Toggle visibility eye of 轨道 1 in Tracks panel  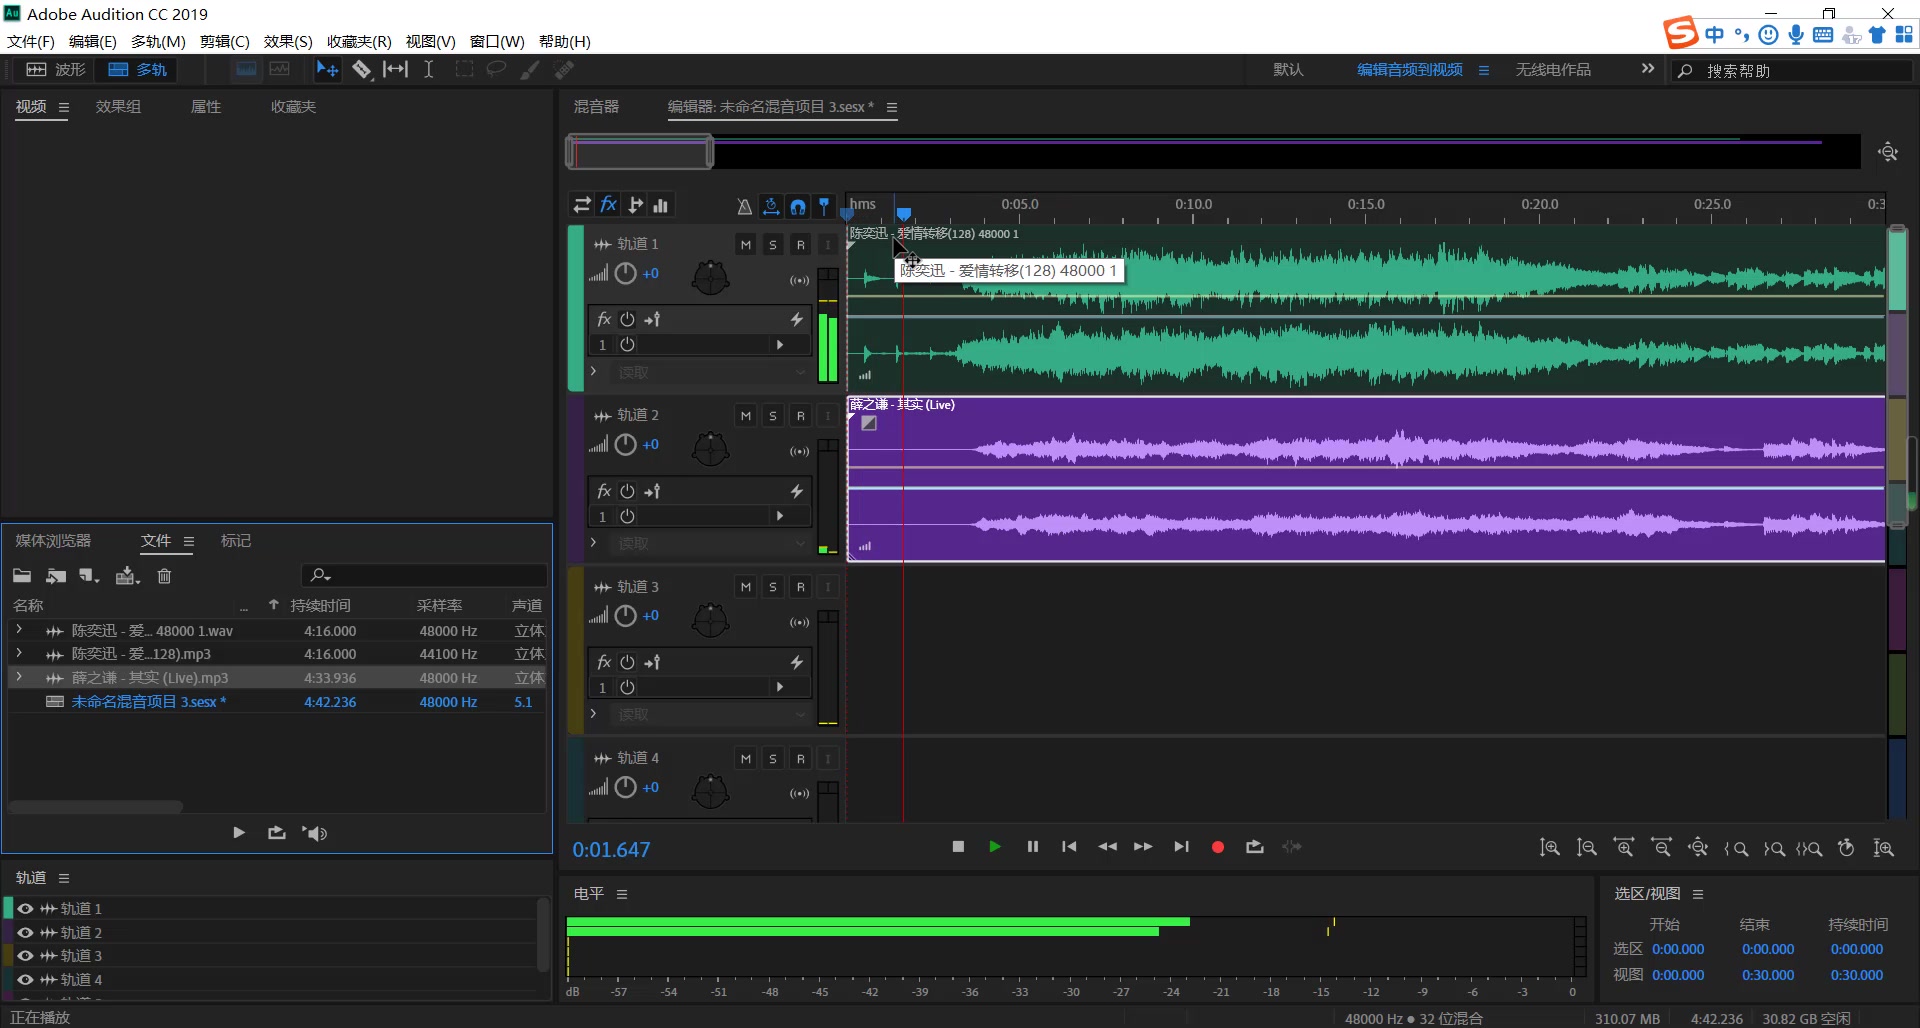[x=25, y=909]
